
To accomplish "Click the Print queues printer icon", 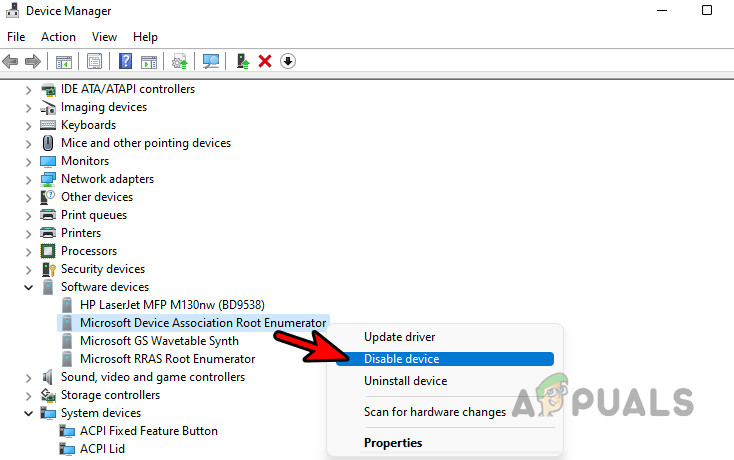I will coord(48,215).
